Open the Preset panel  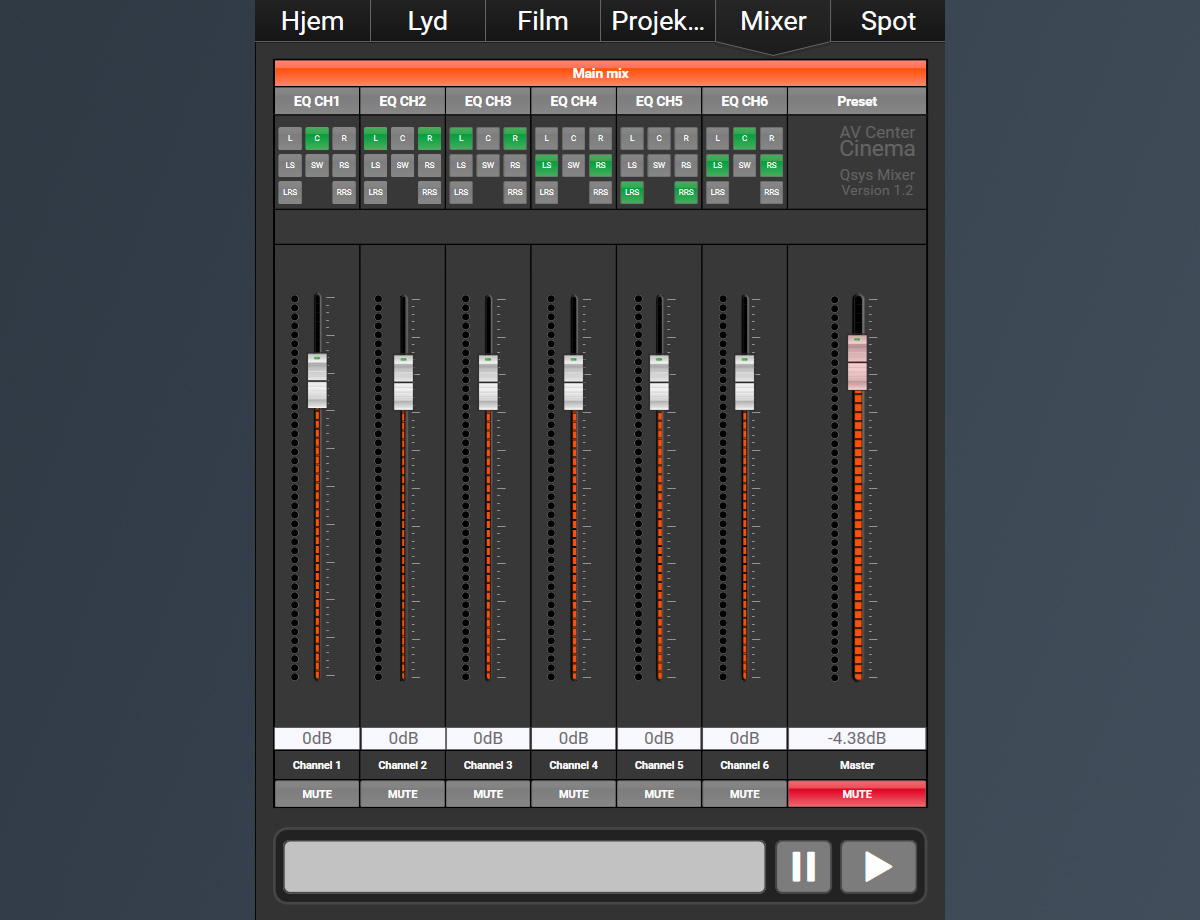click(857, 101)
